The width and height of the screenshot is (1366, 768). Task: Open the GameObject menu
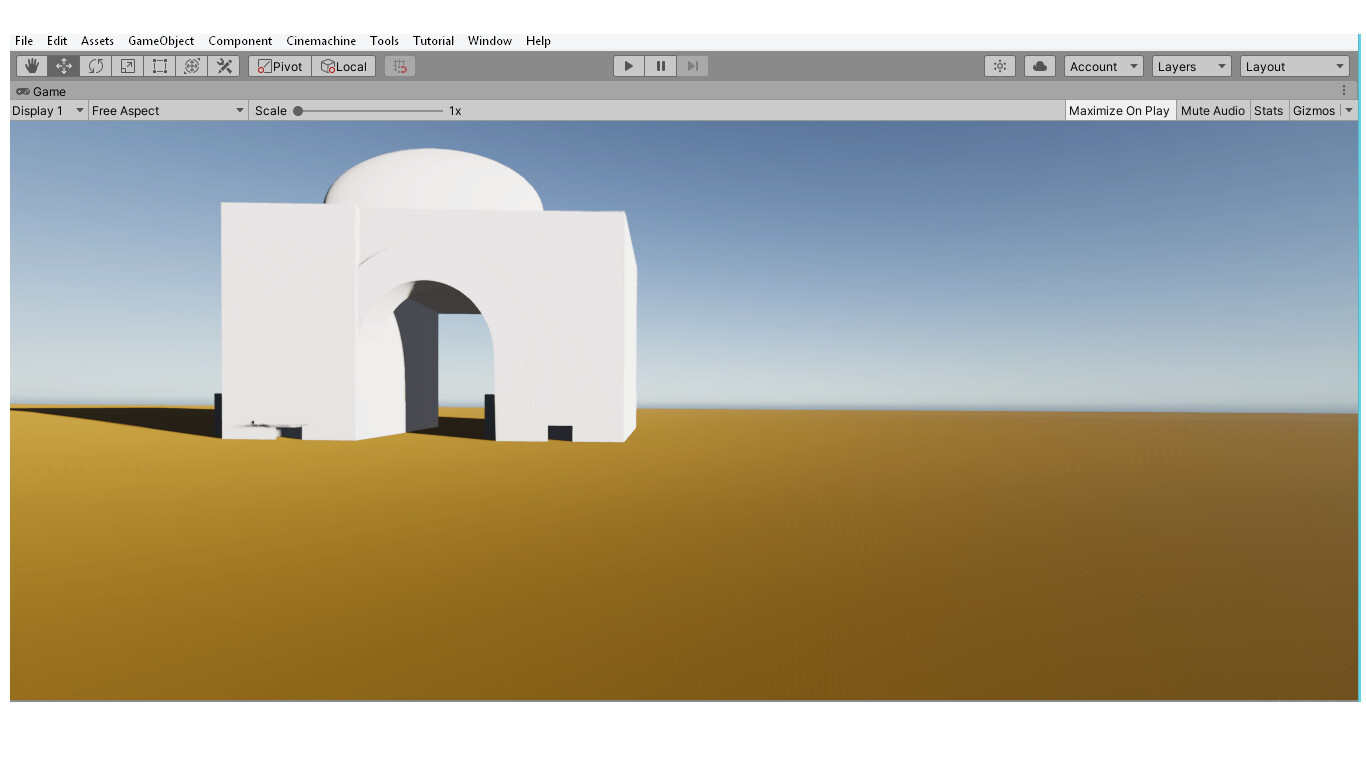(x=161, y=41)
